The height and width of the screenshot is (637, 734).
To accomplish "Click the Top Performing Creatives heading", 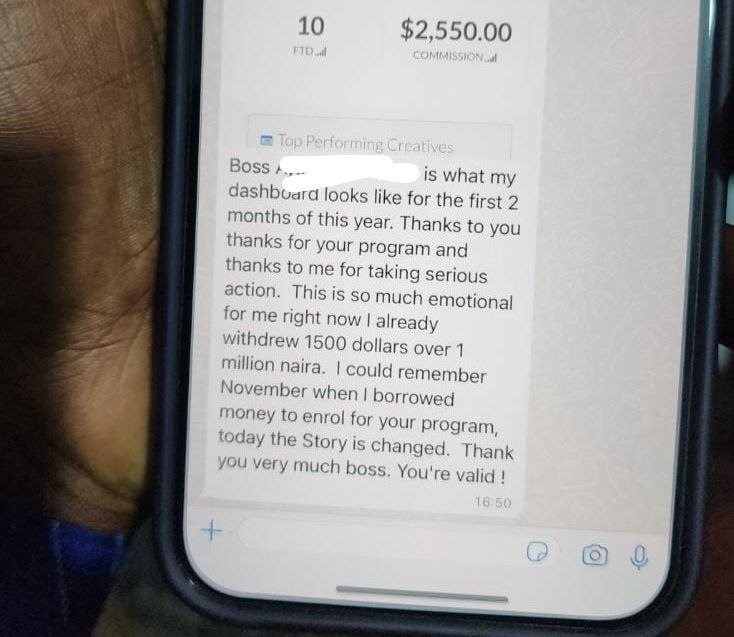I will click(x=366, y=143).
